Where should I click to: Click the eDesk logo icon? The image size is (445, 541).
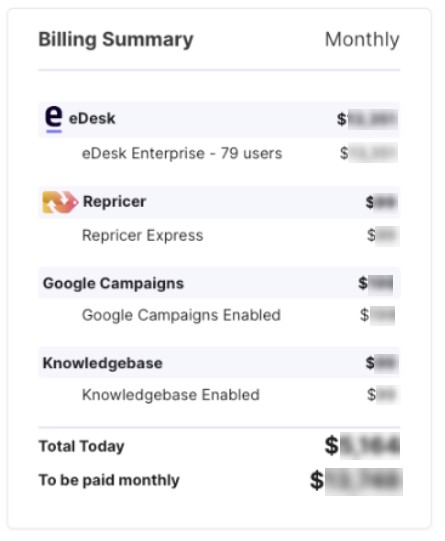click(54, 119)
